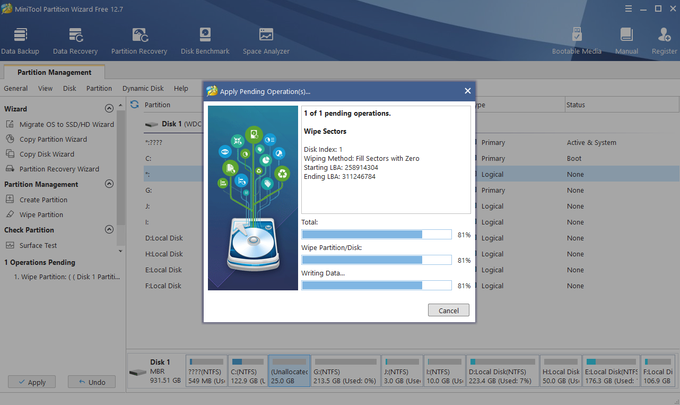680x405 pixels.
Task: Collapse the Check Partition section
Action: pos(109,230)
